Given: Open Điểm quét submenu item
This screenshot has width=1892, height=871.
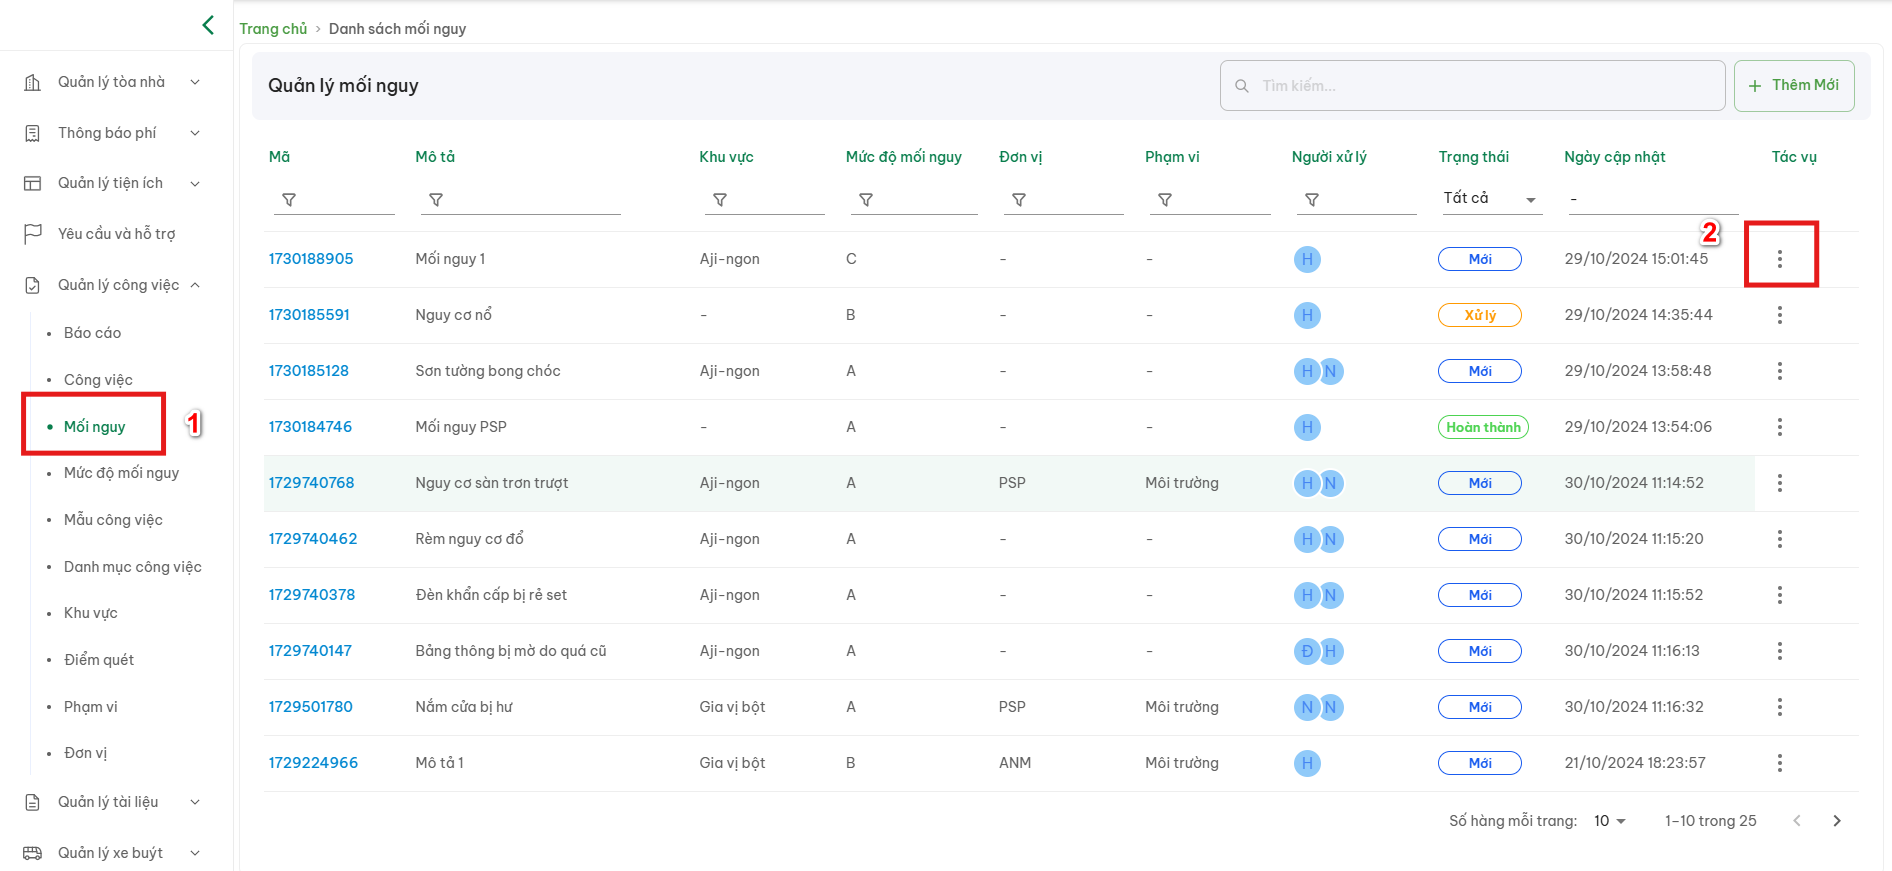Looking at the screenshot, I should [x=99, y=660].
